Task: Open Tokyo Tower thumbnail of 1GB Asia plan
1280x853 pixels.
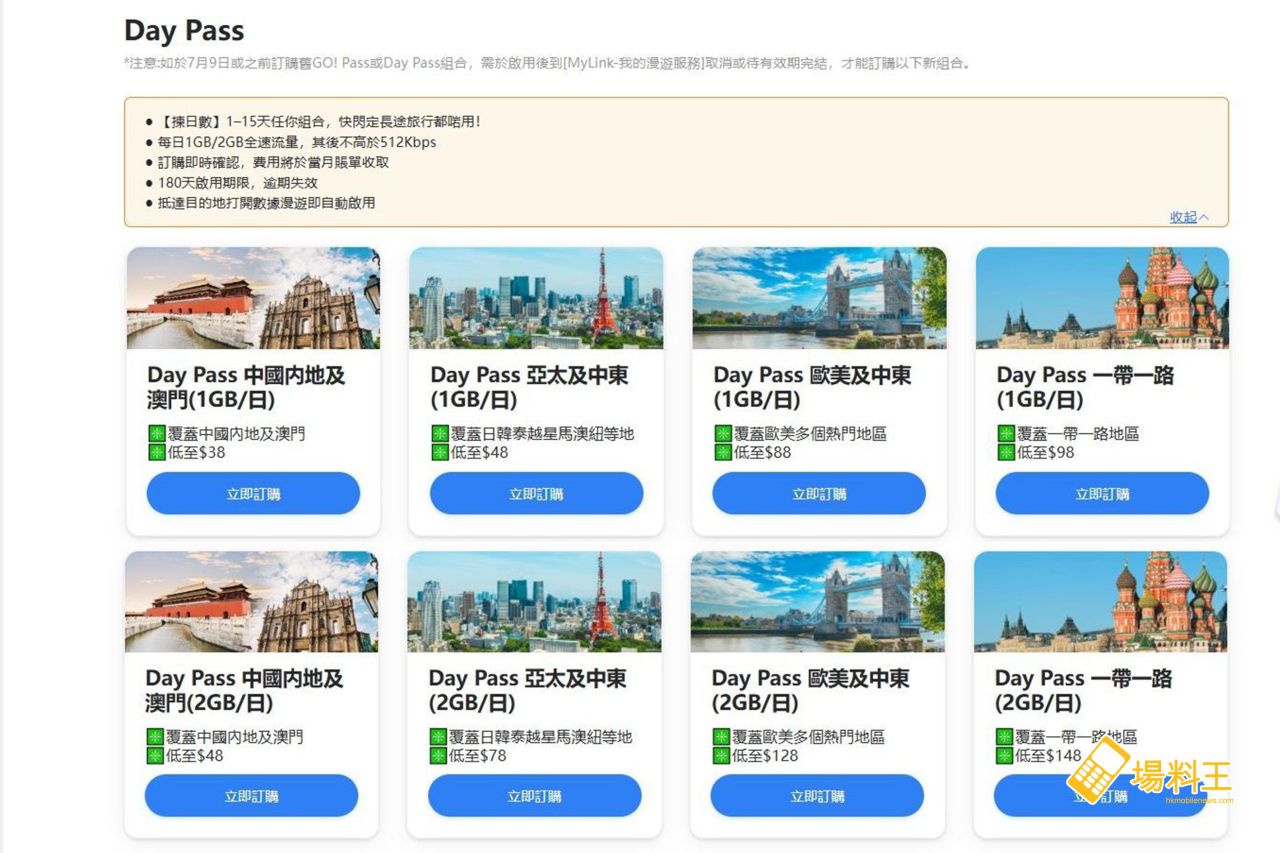Action: (536, 298)
